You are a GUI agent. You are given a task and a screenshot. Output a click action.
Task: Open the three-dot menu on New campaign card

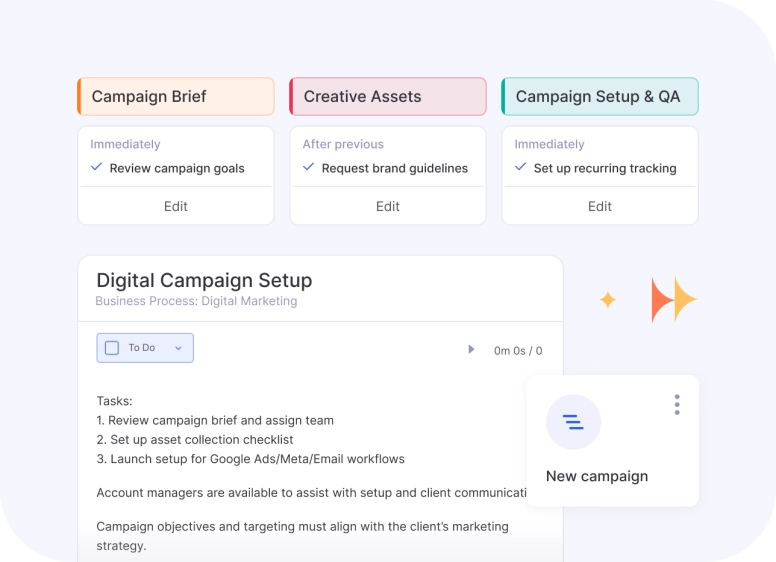[677, 404]
